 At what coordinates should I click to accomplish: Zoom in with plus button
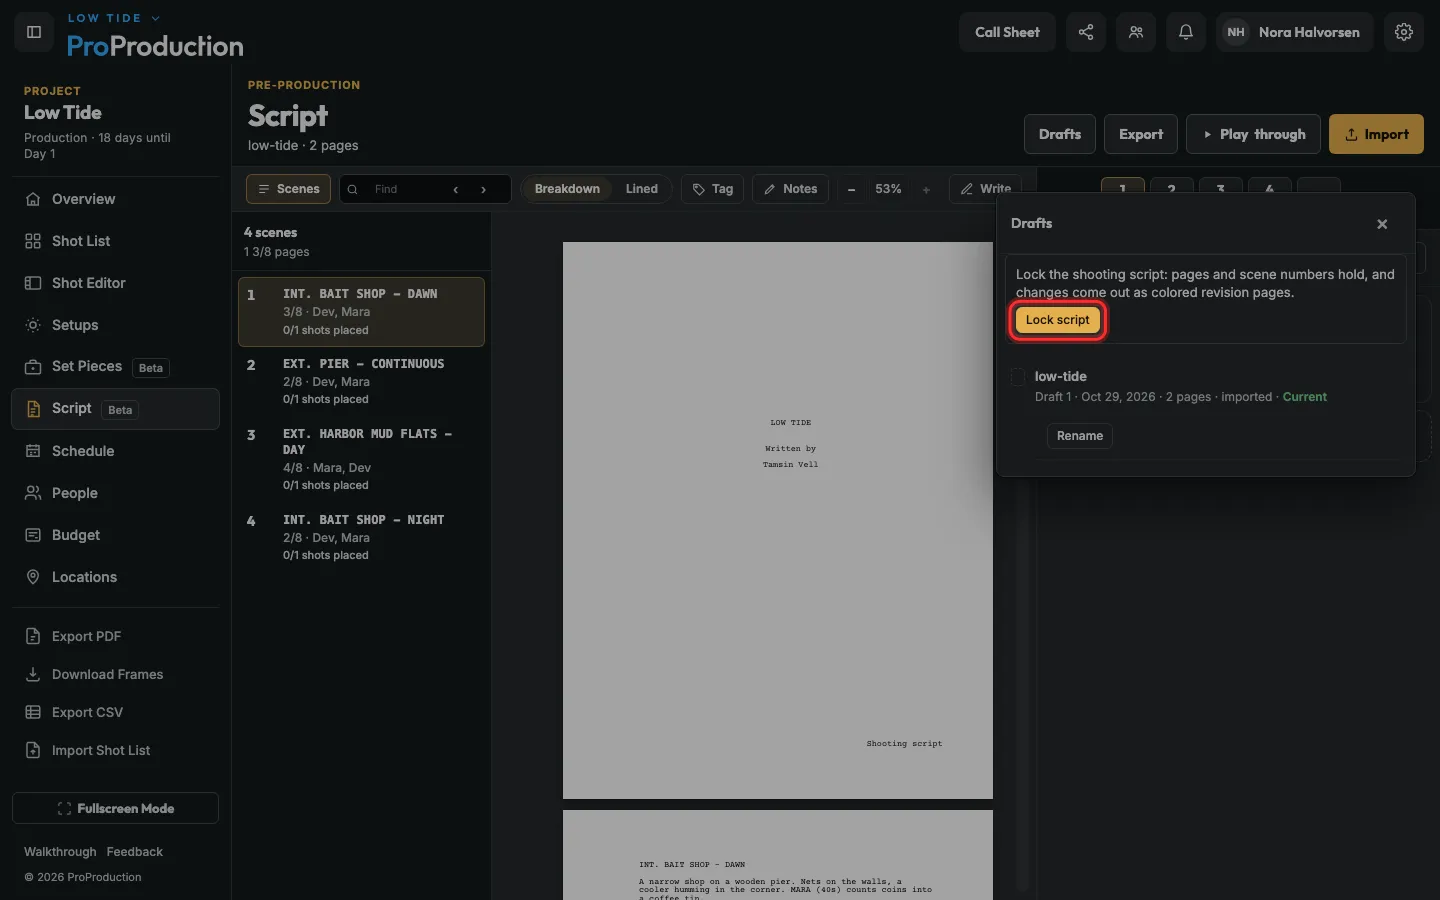[926, 189]
